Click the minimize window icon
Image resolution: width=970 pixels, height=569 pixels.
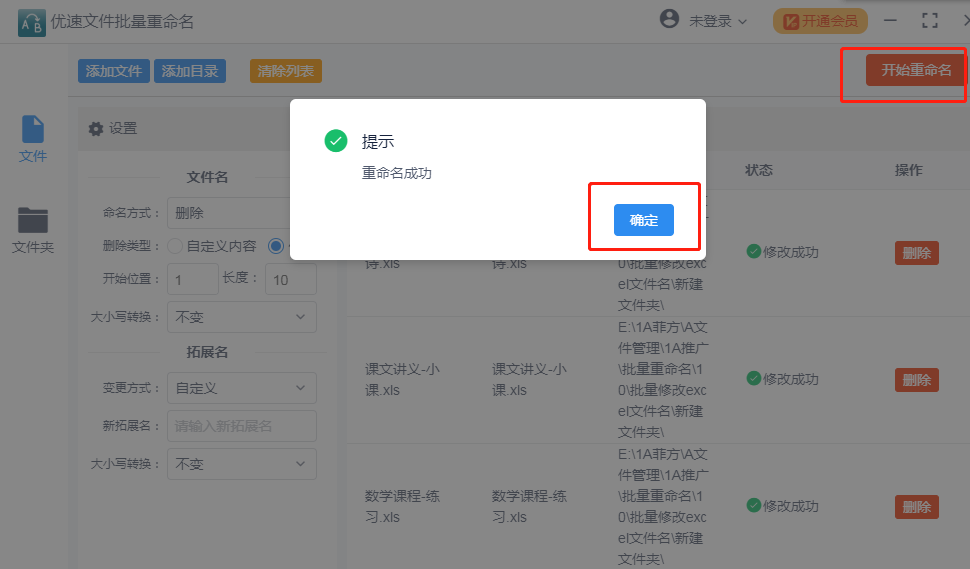[890, 20]
